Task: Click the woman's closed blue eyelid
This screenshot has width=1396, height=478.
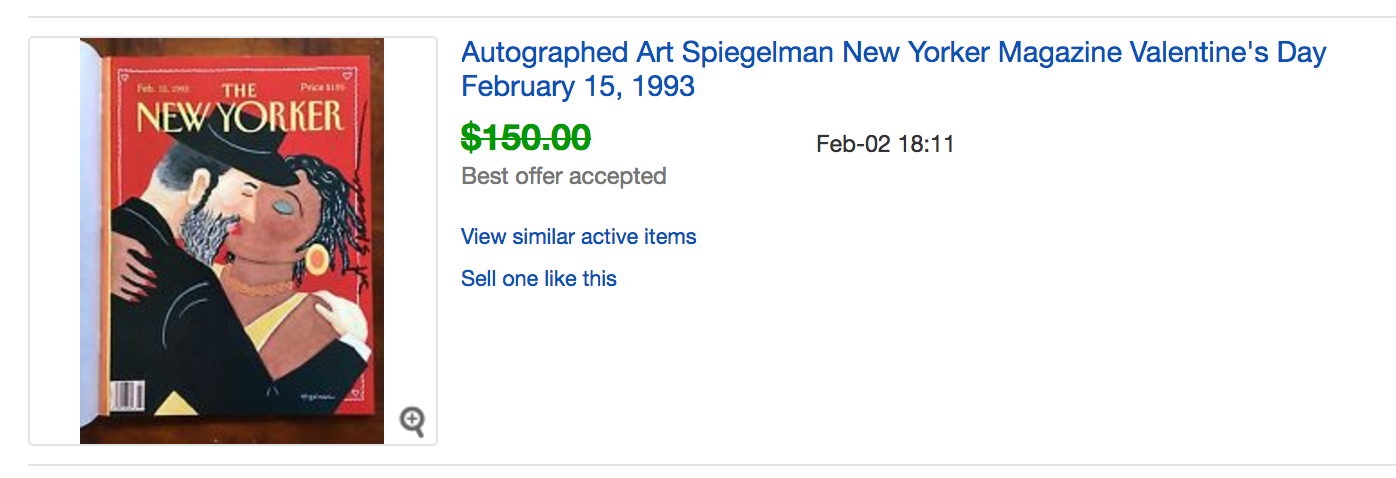Action: tap(282, 206)
